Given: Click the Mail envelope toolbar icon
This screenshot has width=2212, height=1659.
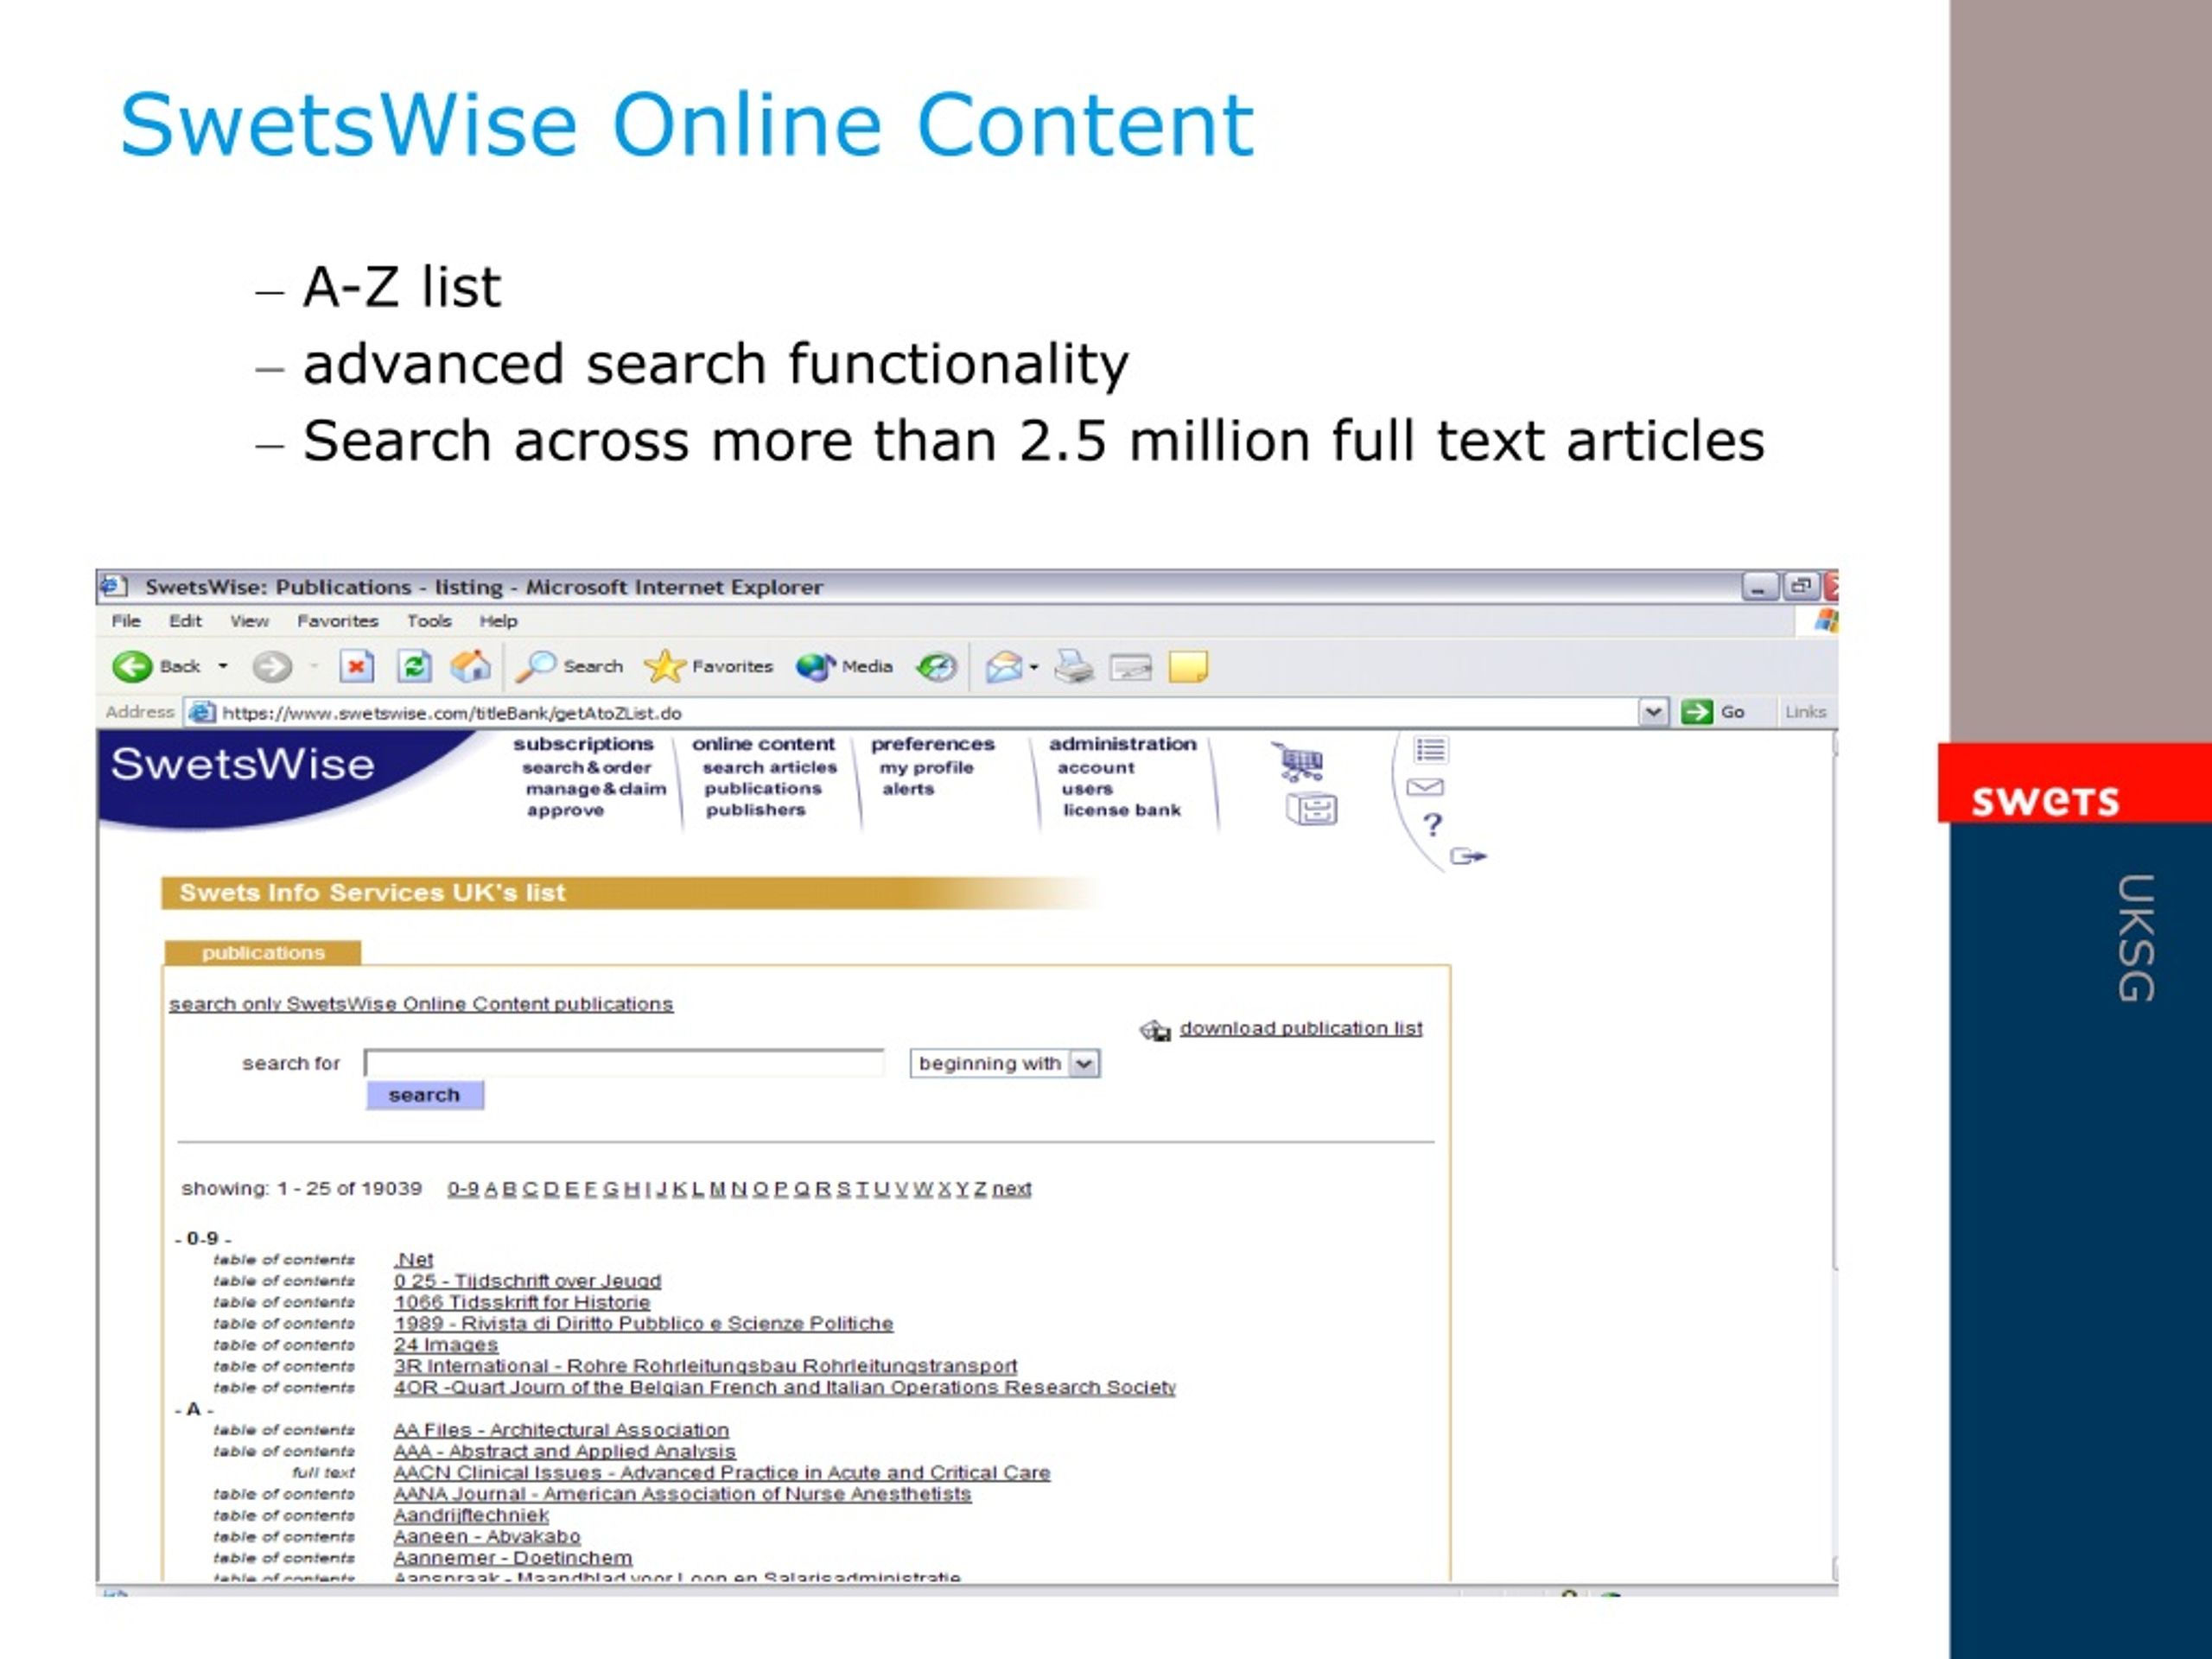Looking at the screenshot, I should [1003, 666].
